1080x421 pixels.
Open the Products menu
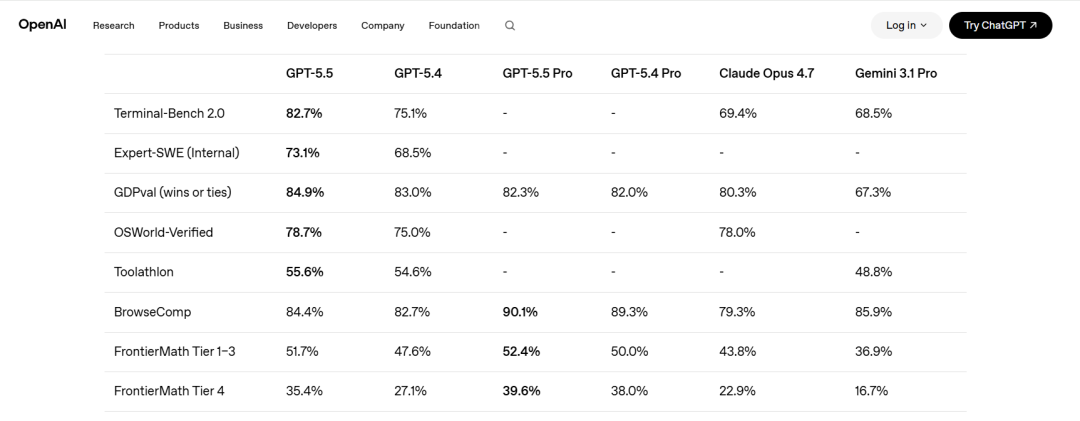pyautogui.click(x=179, y=26)
